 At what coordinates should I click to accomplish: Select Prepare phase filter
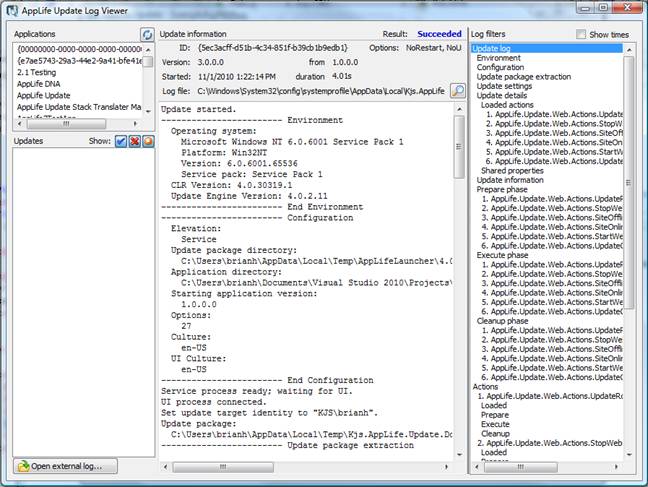[502, 190]
